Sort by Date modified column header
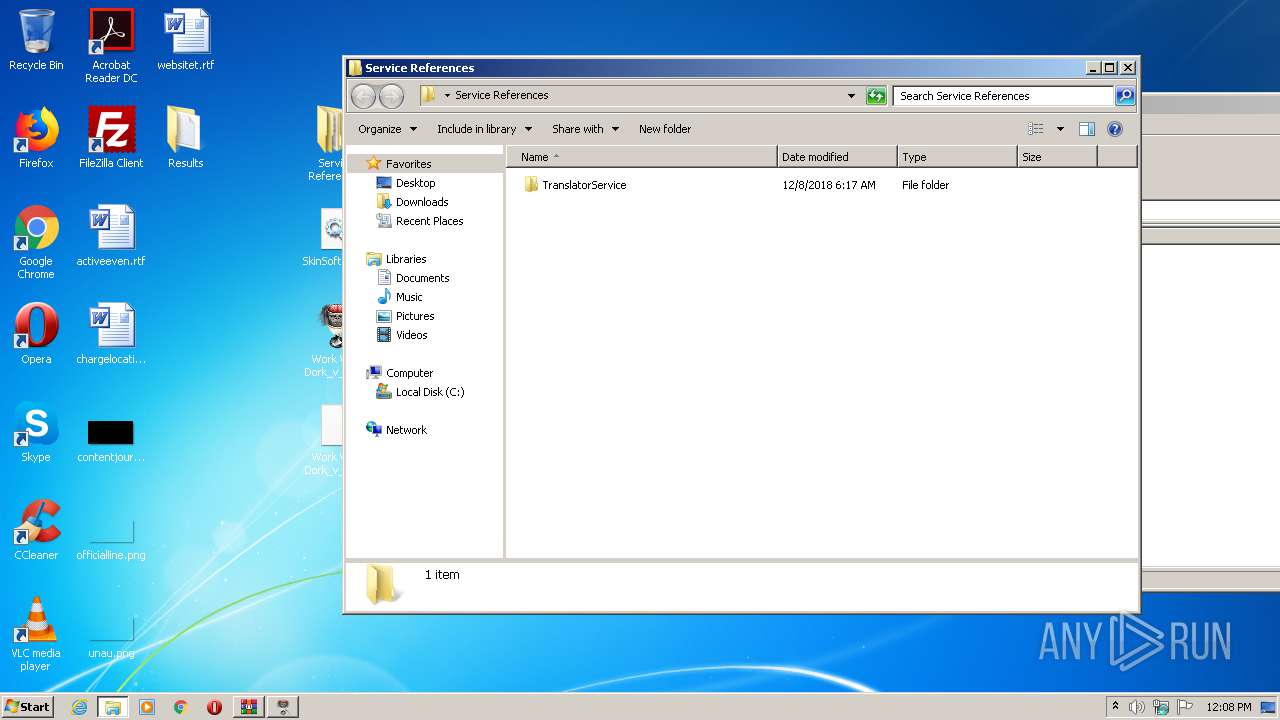Screen dimensions: 1280x720 tap(837, 157)
